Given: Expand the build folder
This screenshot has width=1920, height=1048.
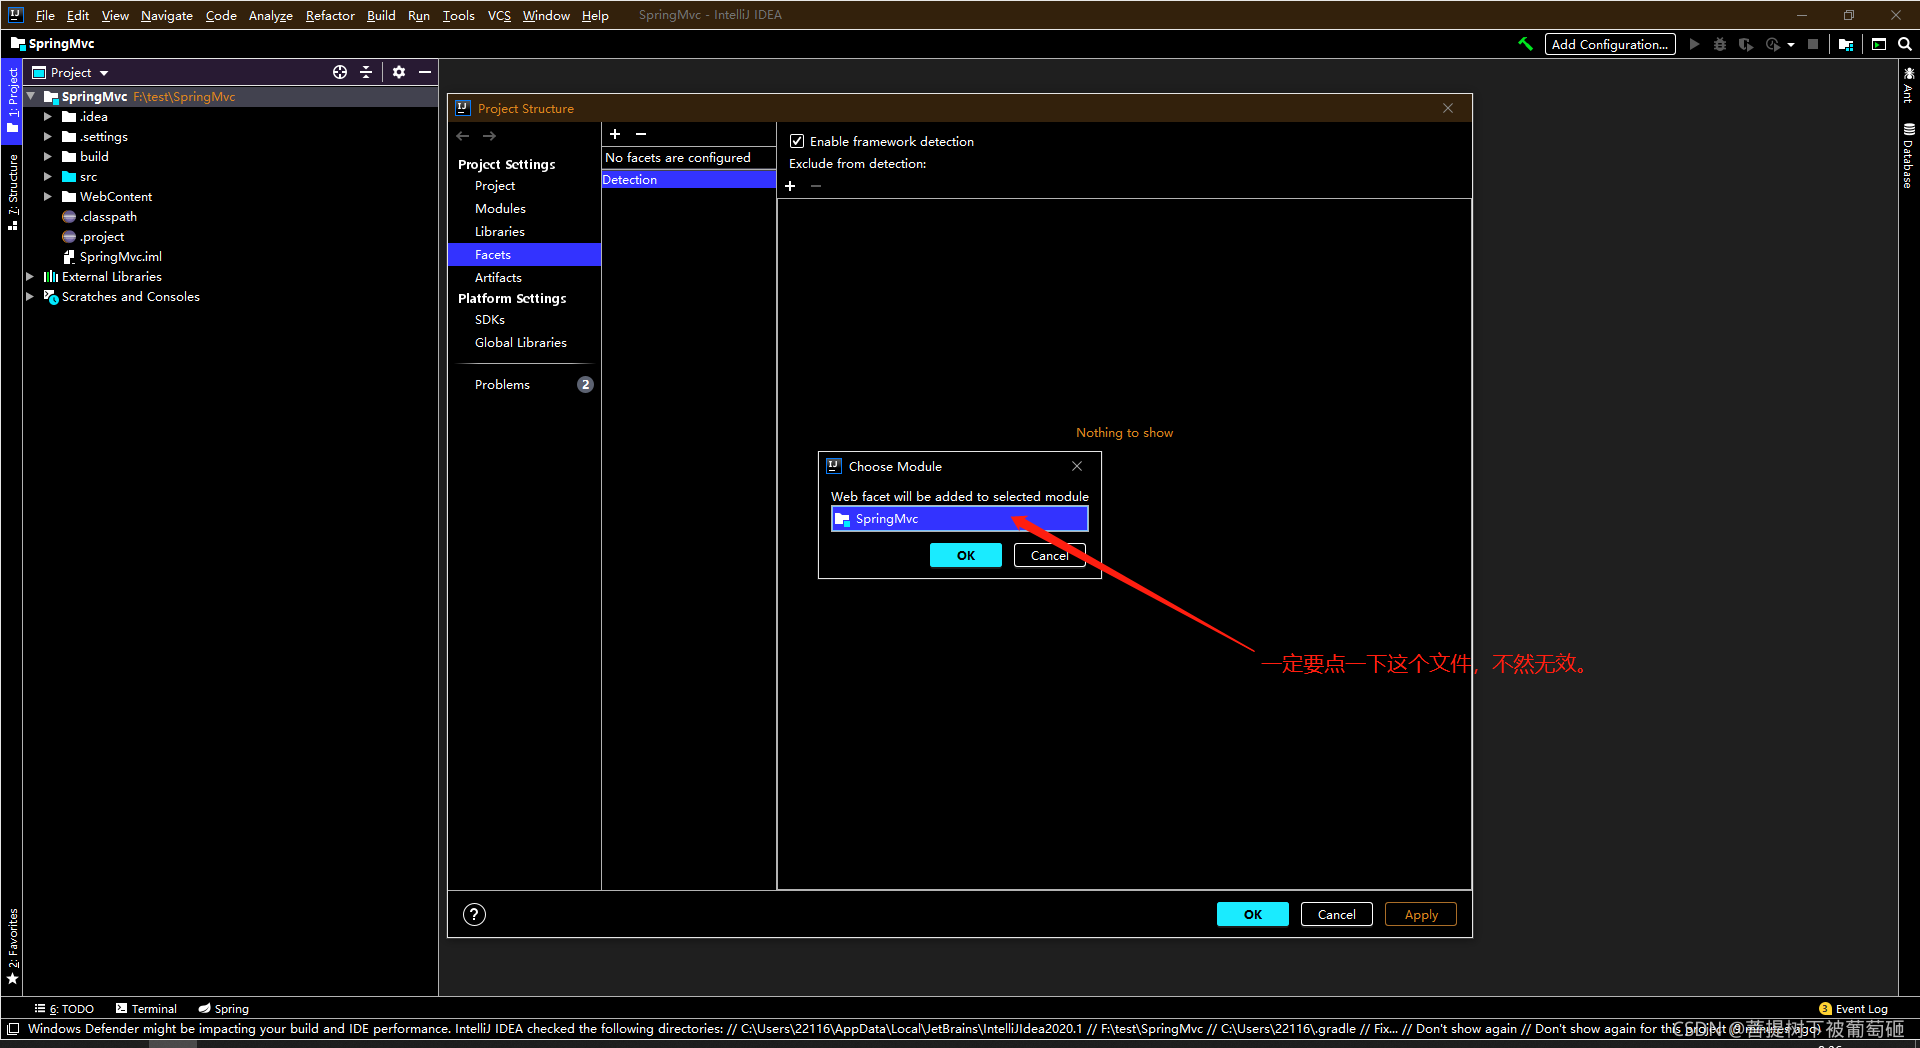Looking at the screenshot, I should [48, 157].
